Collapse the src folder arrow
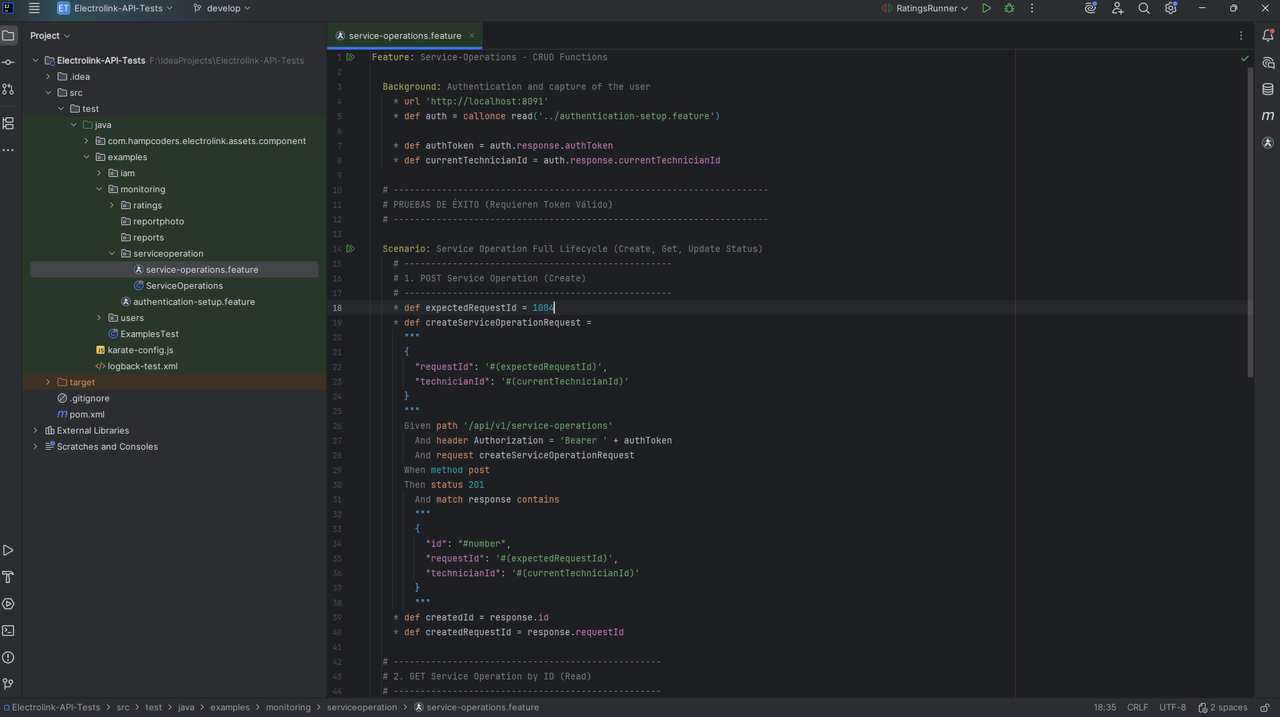This screenshot has height=717, width=1280. coord(48,93)
